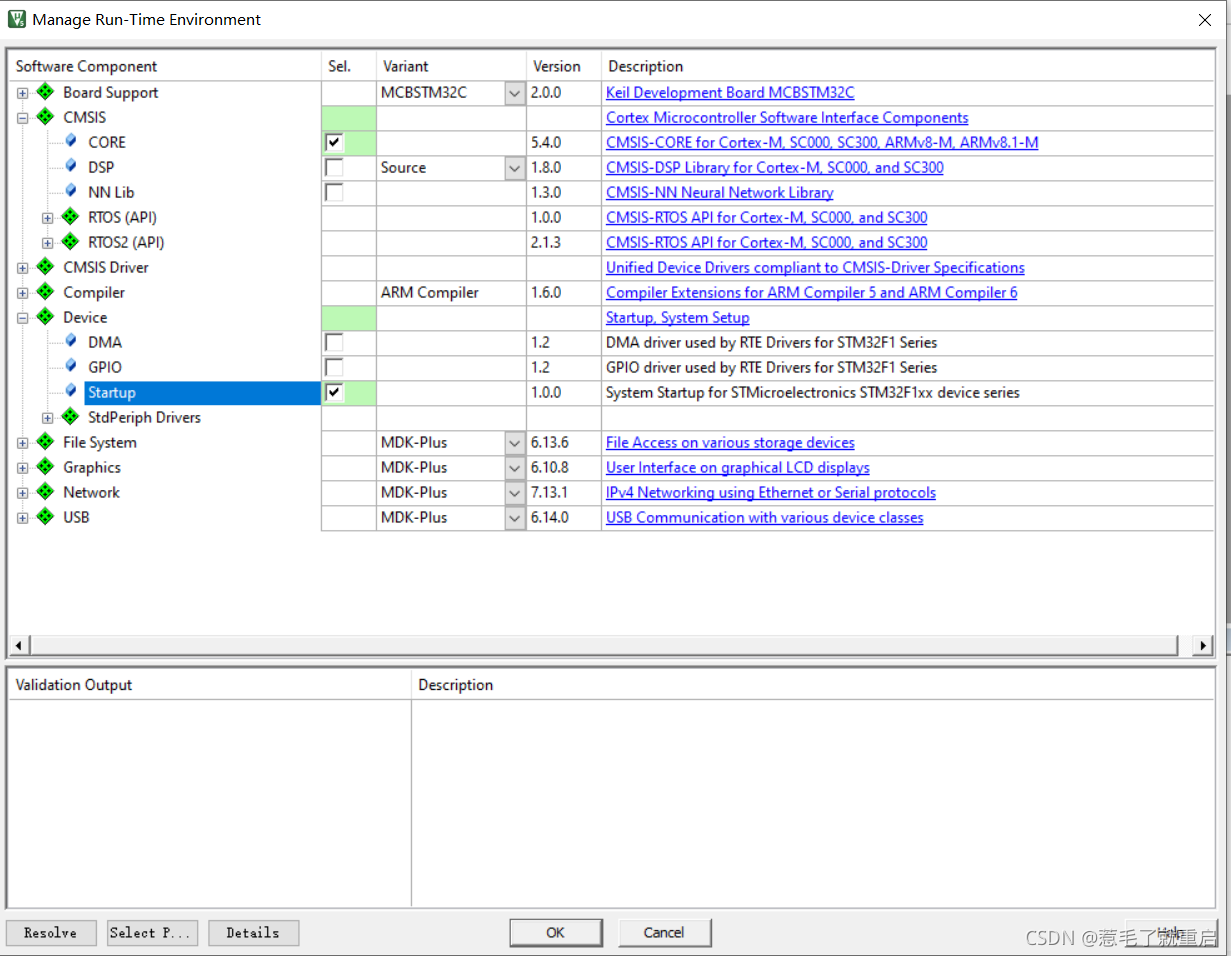Open the USB MDK-Plus variant dropdown
Screen dimensions: 1231x956
click(x=514, y=518)
